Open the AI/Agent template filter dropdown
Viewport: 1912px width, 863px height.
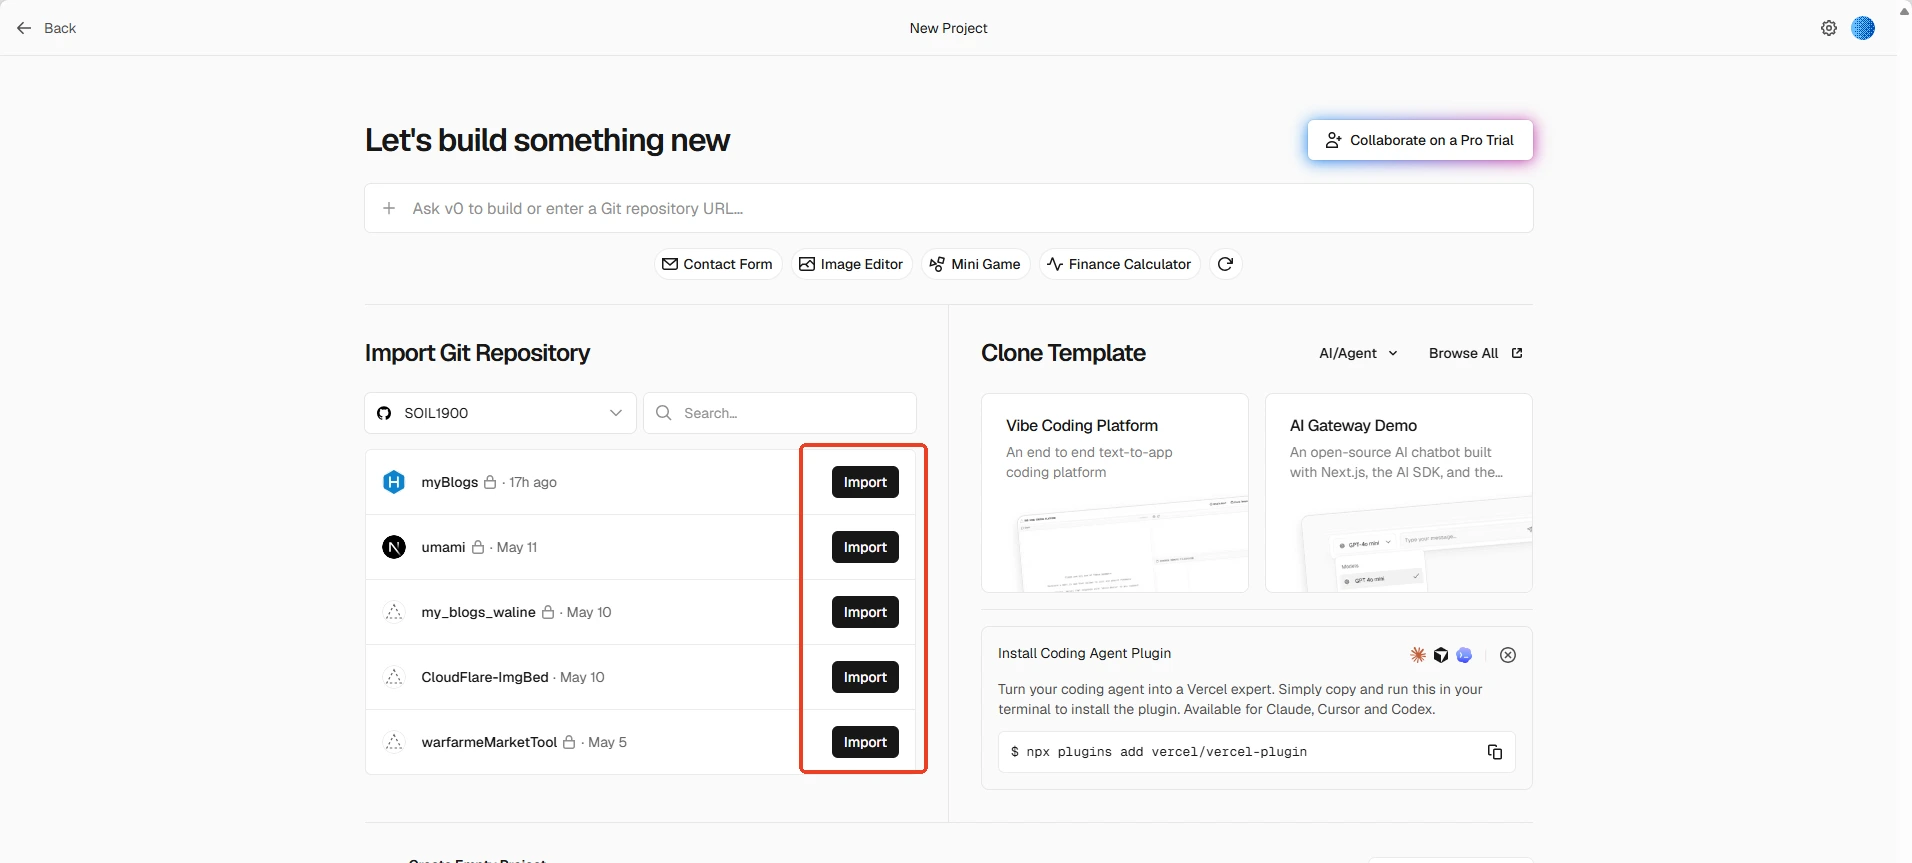click(1358, 353)
